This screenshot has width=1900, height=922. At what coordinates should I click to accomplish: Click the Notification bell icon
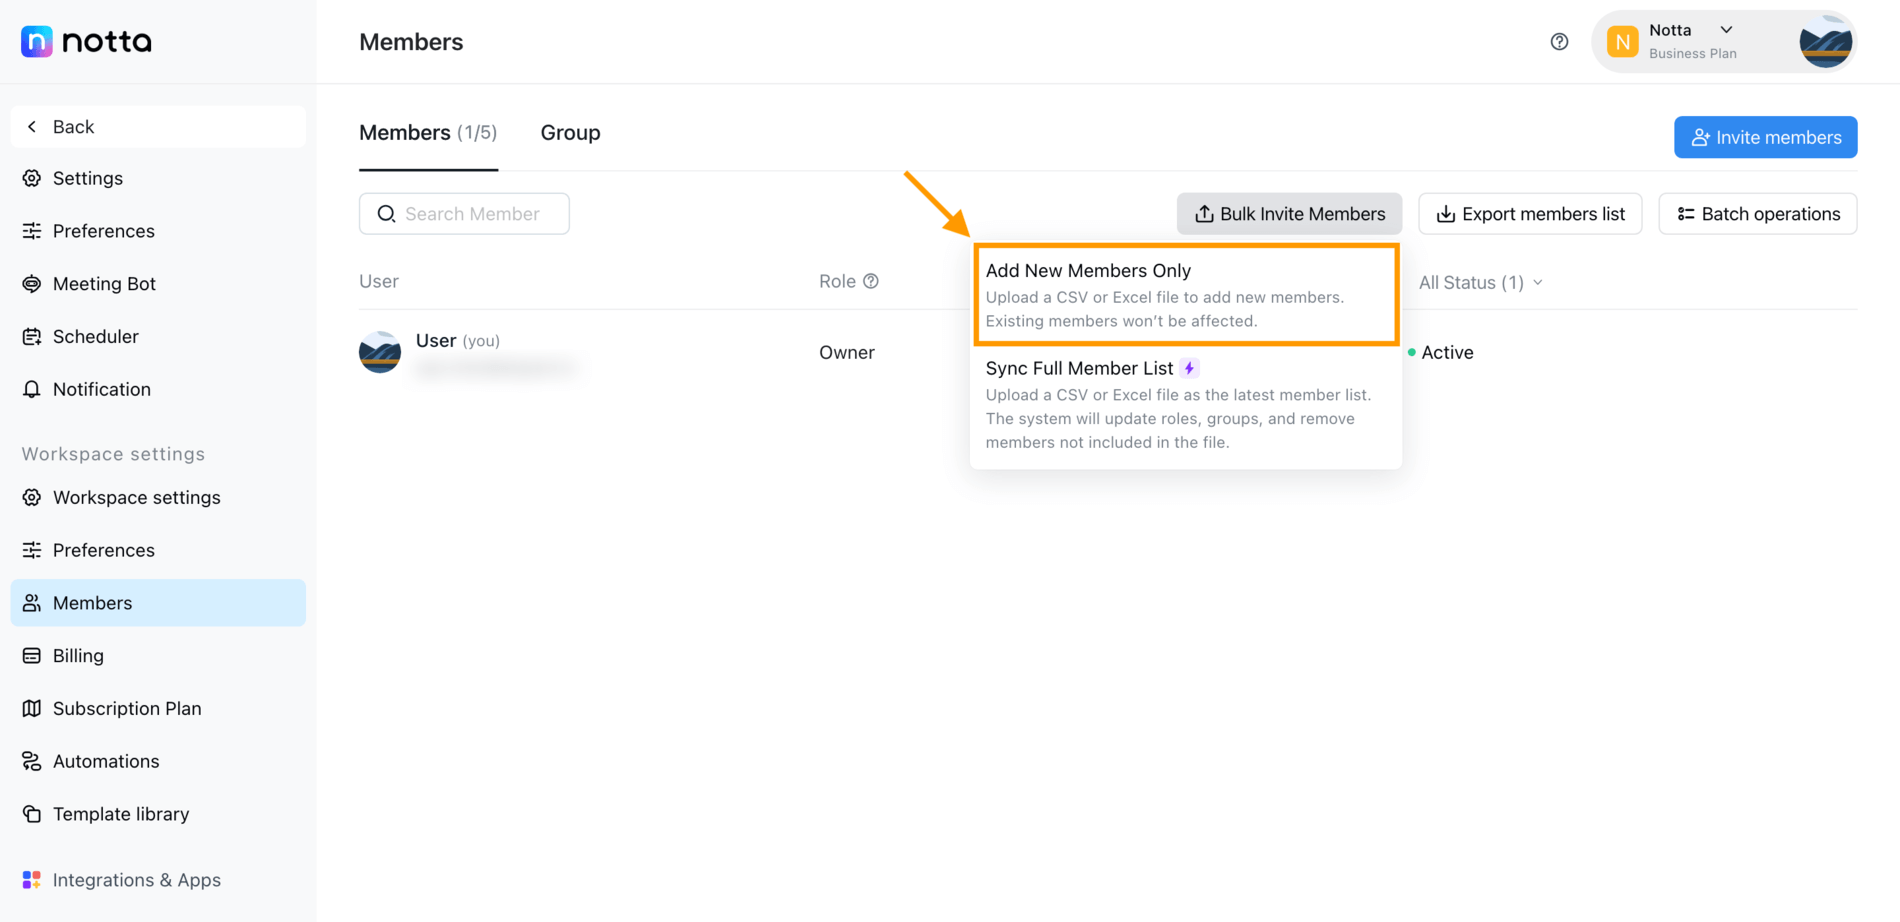click(x=32, y=389)
